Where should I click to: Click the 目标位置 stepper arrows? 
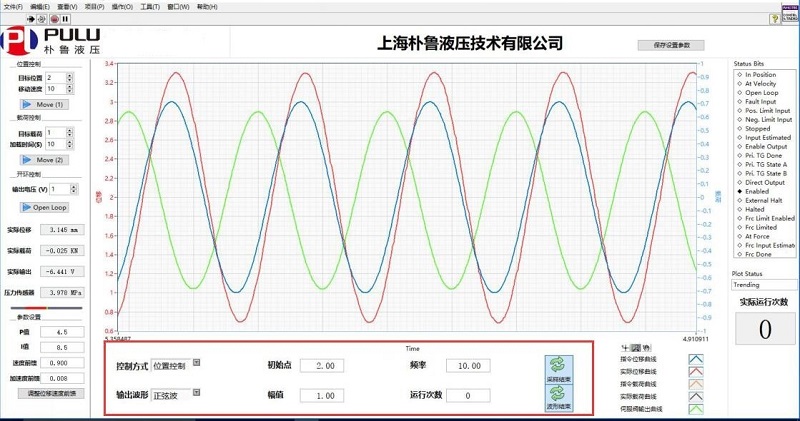coord(69,78)
